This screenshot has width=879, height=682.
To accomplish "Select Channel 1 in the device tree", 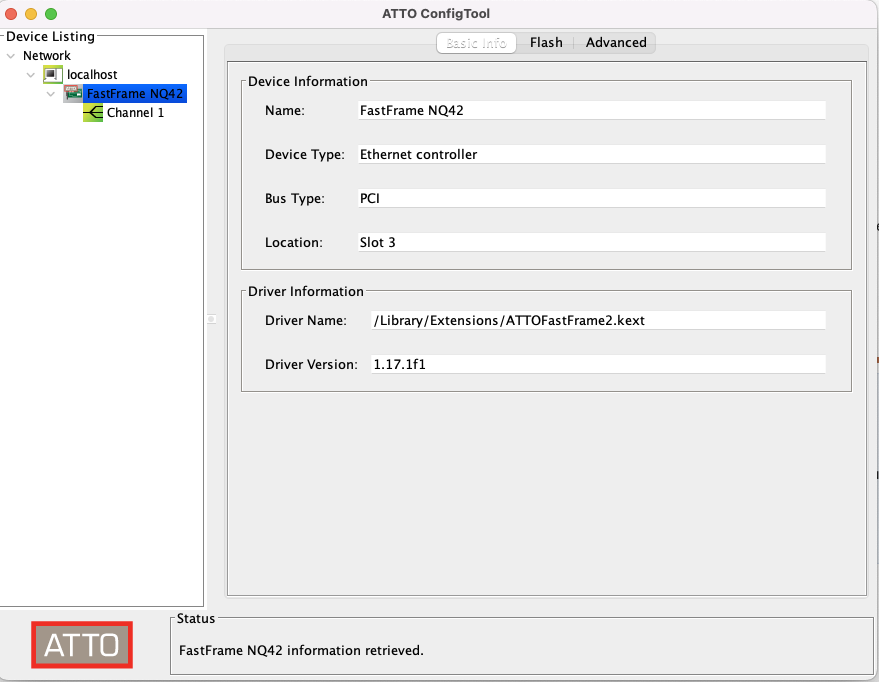I will pyautogui.click(x=135, y=113).
